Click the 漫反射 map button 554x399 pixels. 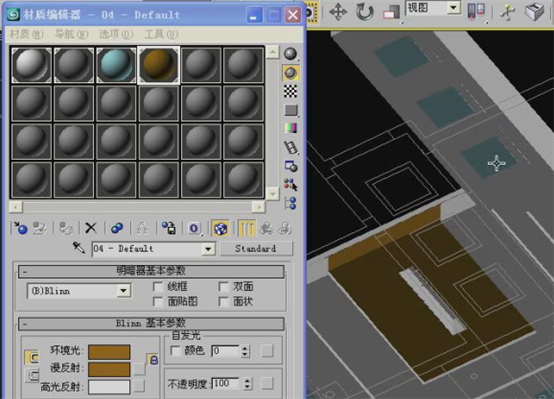point(139,369)
